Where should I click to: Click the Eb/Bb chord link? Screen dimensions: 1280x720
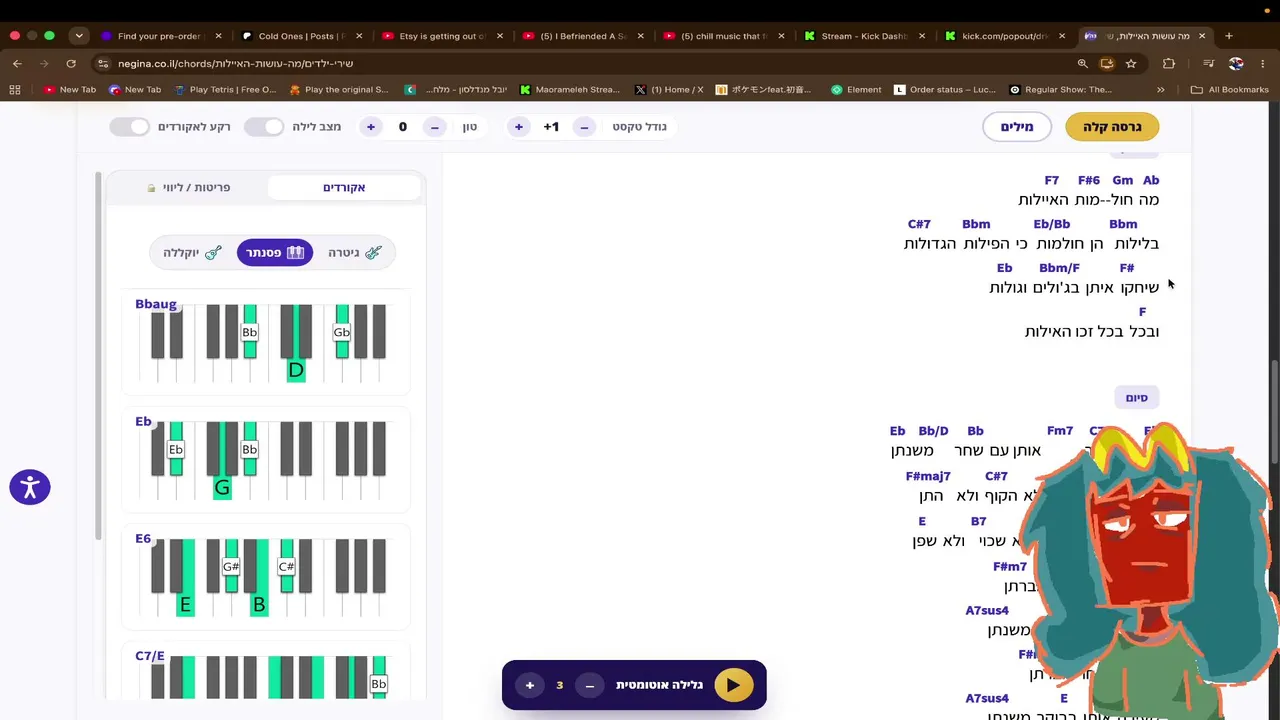click(x=1052, y=224)
